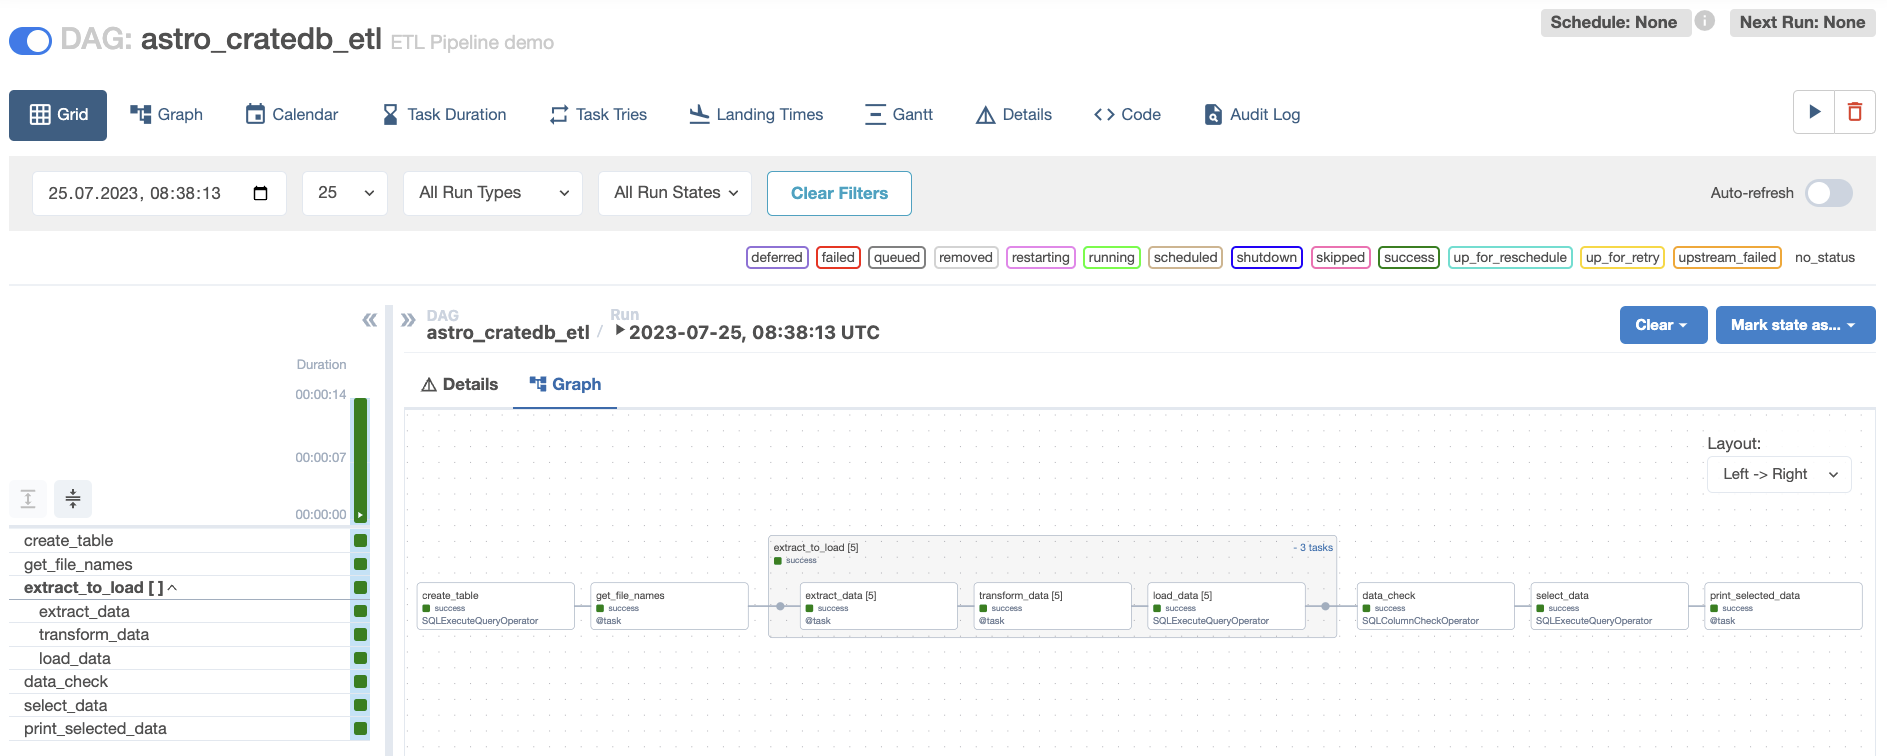Open the calendar picker in date field
Screen dimensions: 1887x756
pyautogui.click(x=261, y=193)
